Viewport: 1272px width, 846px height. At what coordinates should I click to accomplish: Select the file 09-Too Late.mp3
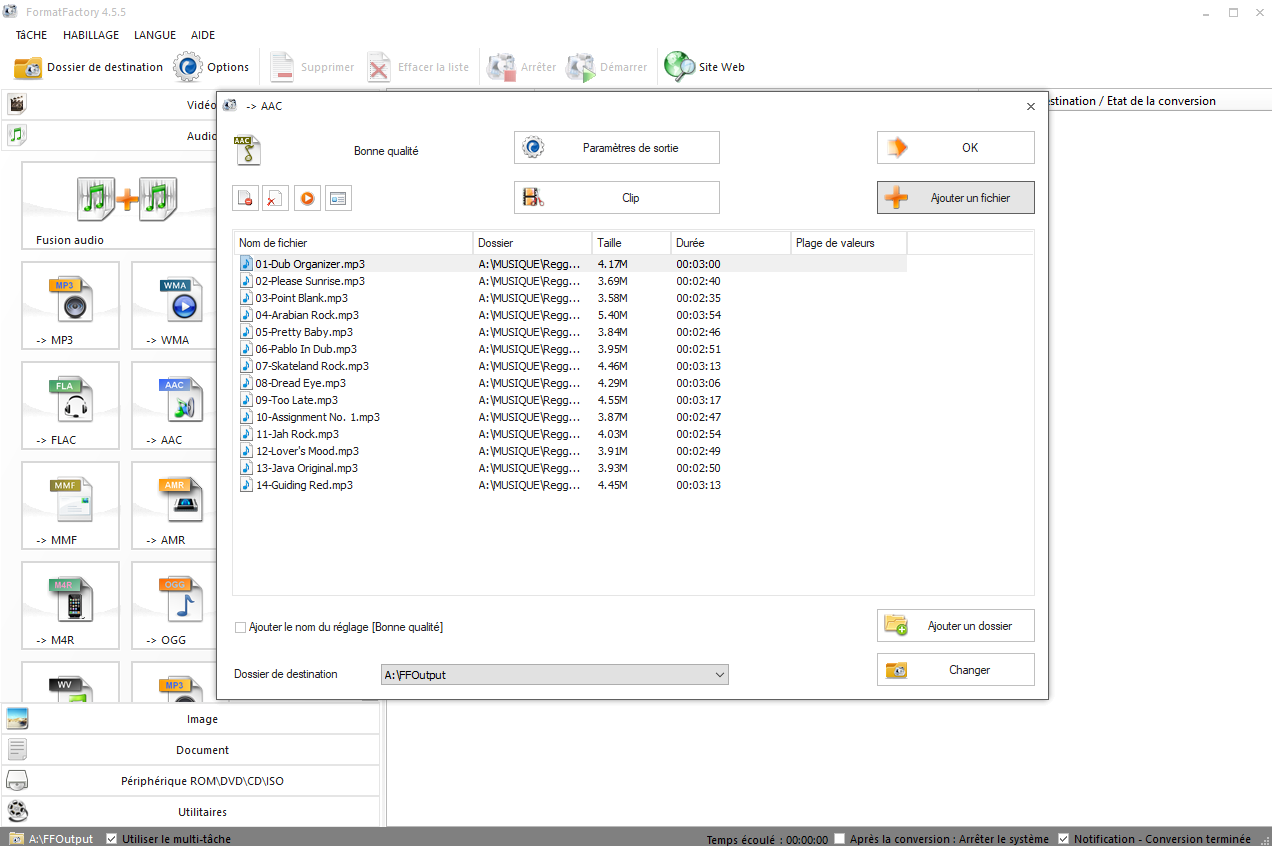point(571,400)
